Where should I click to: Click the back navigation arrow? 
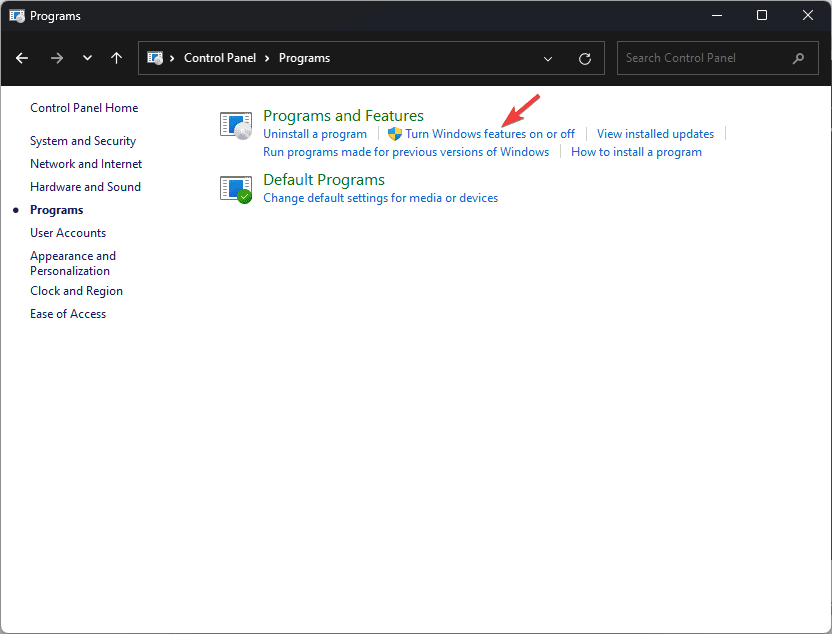22,58
